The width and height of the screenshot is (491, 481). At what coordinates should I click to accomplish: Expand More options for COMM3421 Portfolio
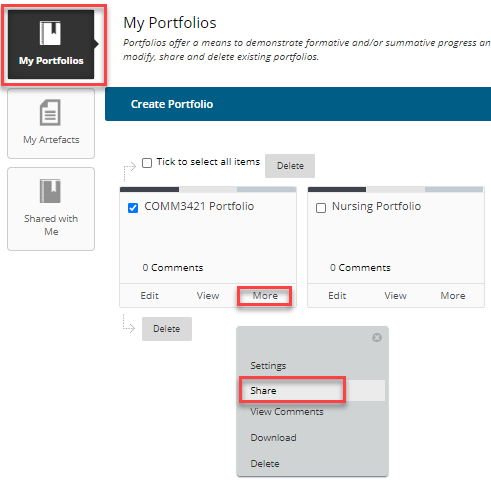click(265, 296)
